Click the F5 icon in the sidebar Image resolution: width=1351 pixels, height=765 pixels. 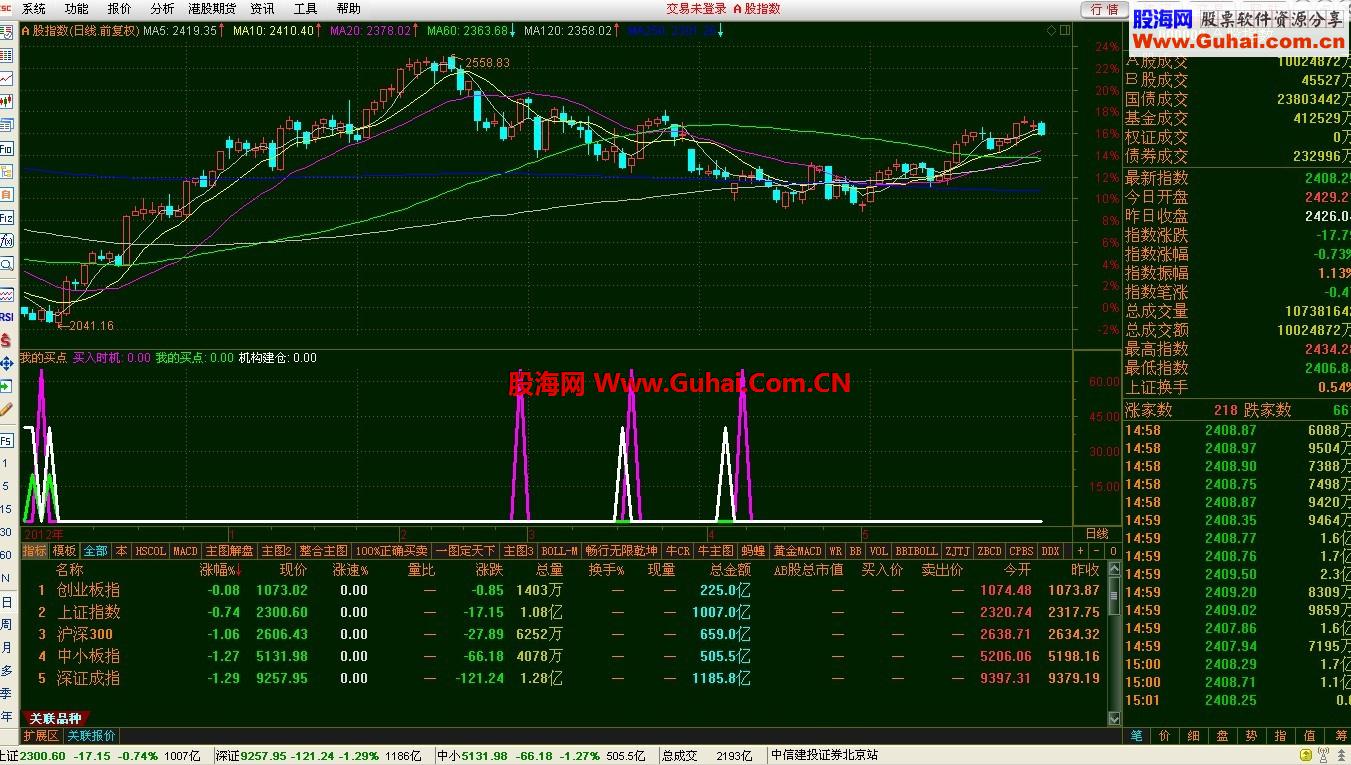coord(7,441)
